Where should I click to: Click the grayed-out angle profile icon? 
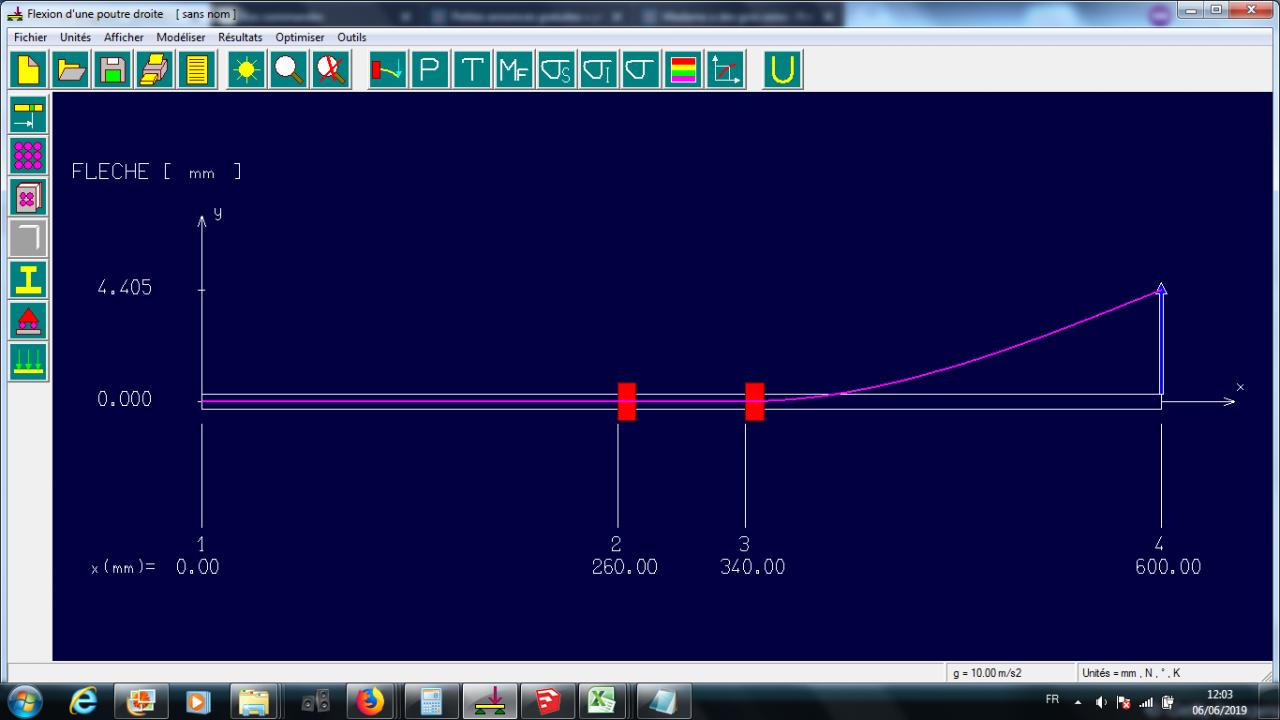click(28, 238)
